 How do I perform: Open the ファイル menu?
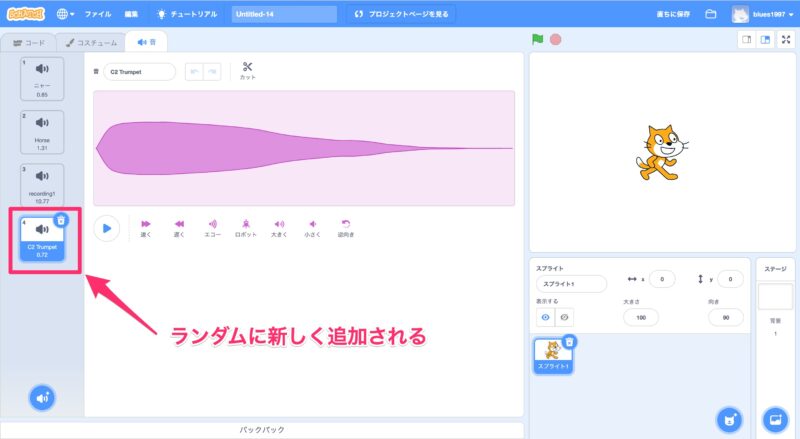(98, 14)
